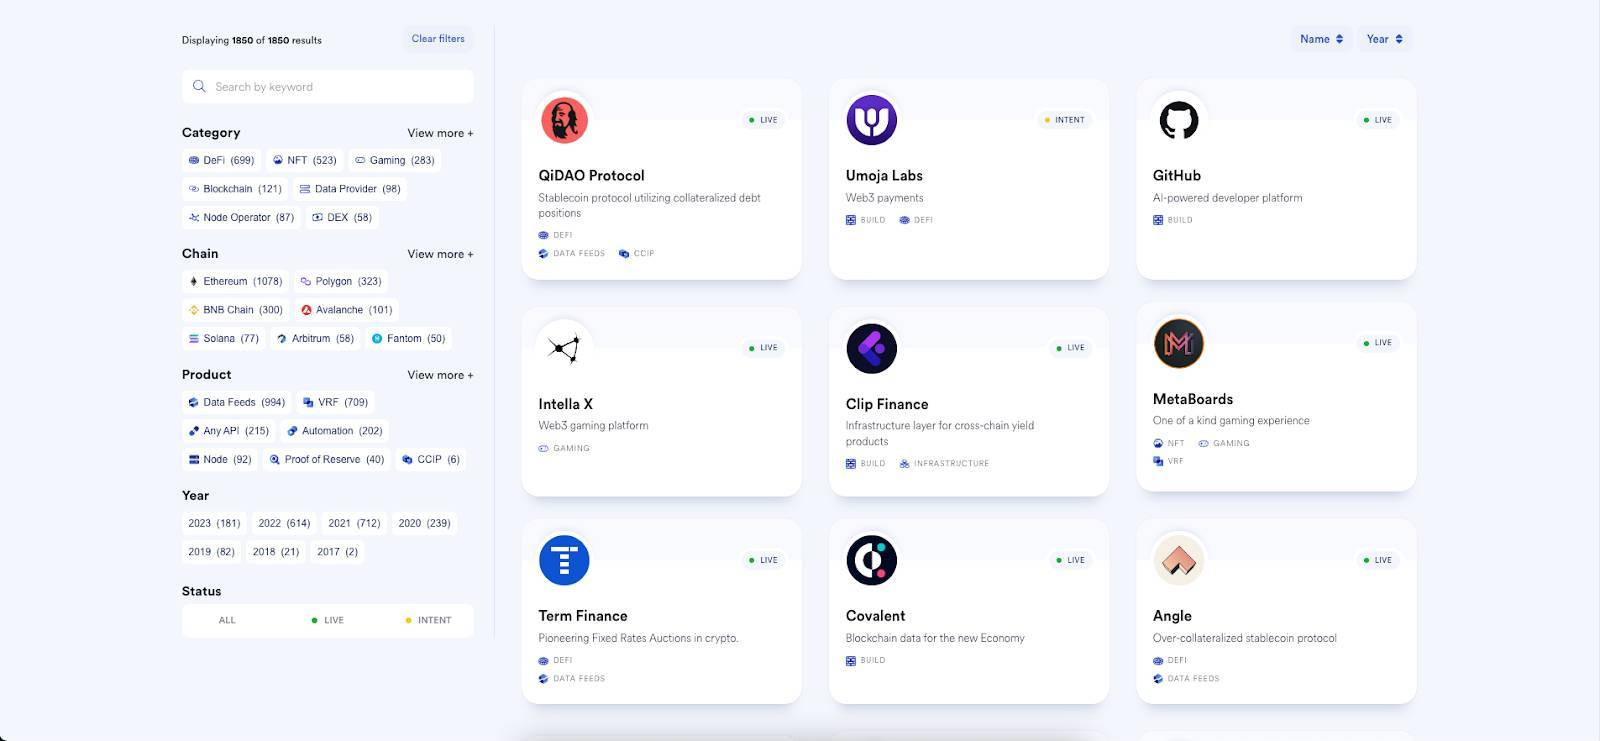
Task: Filter by Avalanche (101) chain
Action: (346, 310)
